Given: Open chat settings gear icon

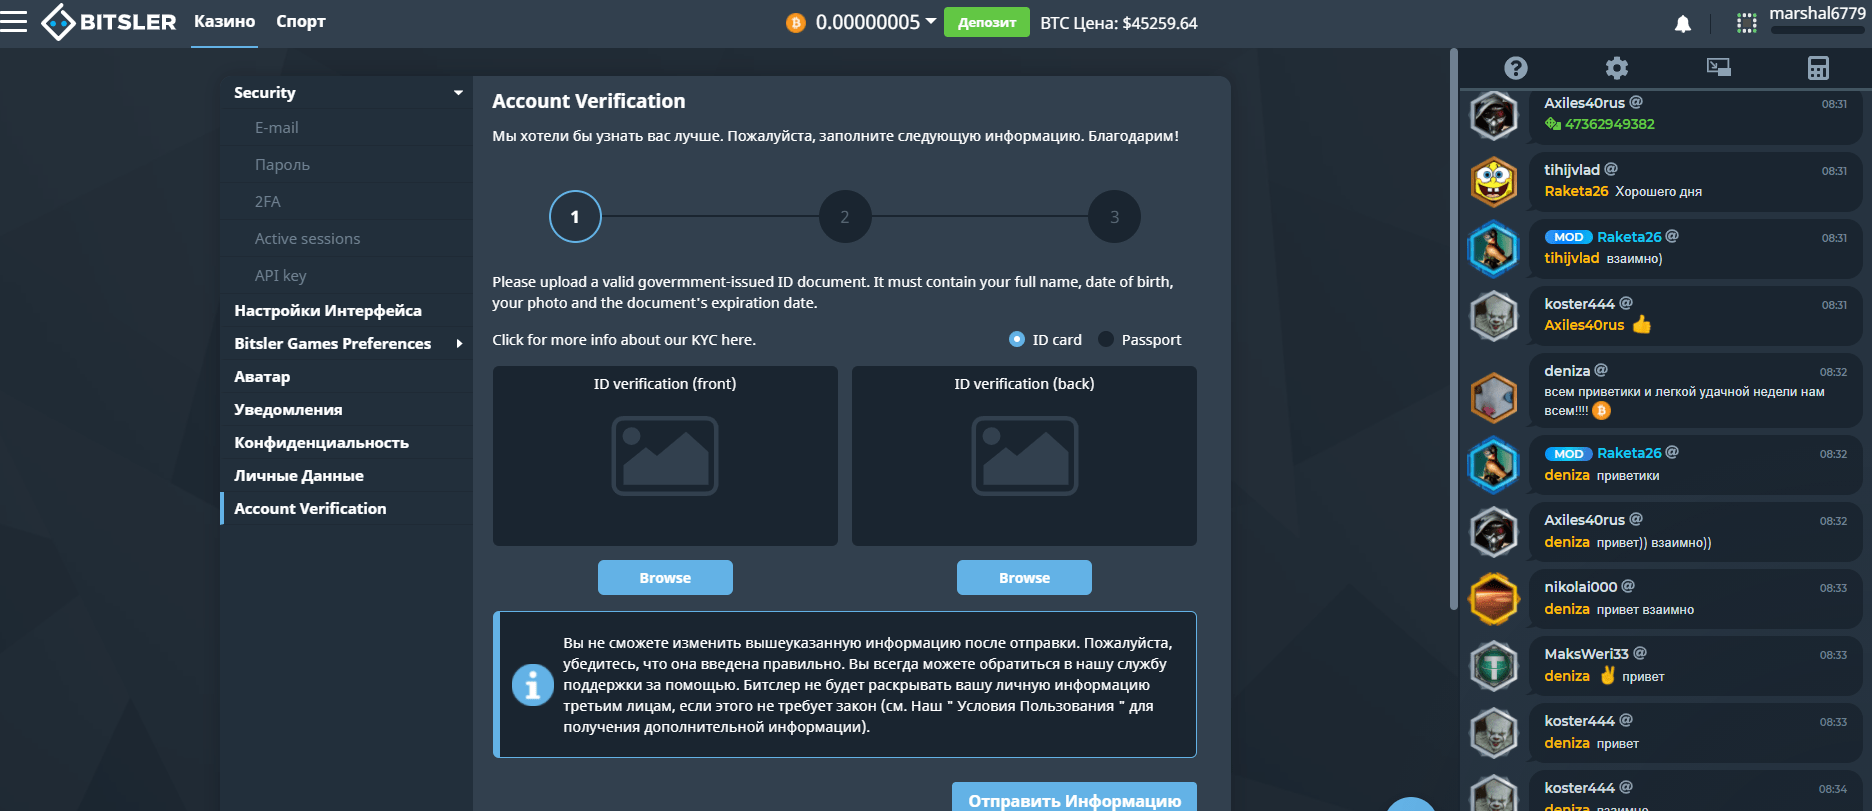Looking at the screenshot, I should [x=1617, y=68].
